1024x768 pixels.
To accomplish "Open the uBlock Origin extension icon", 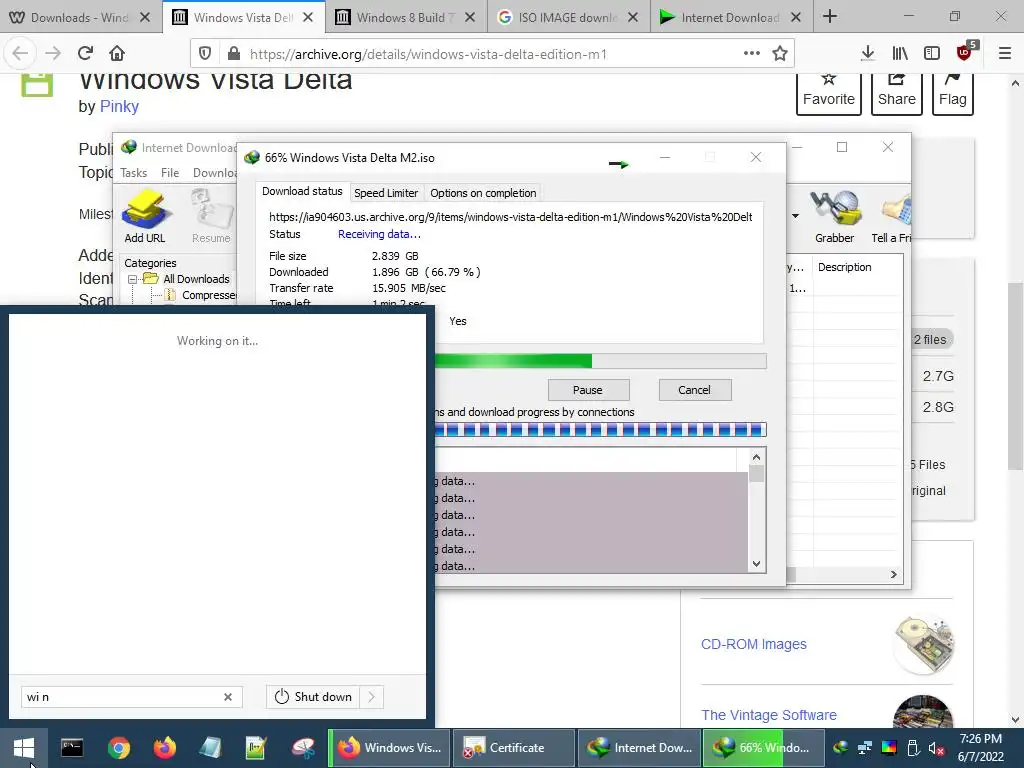I will pos(965,52).
